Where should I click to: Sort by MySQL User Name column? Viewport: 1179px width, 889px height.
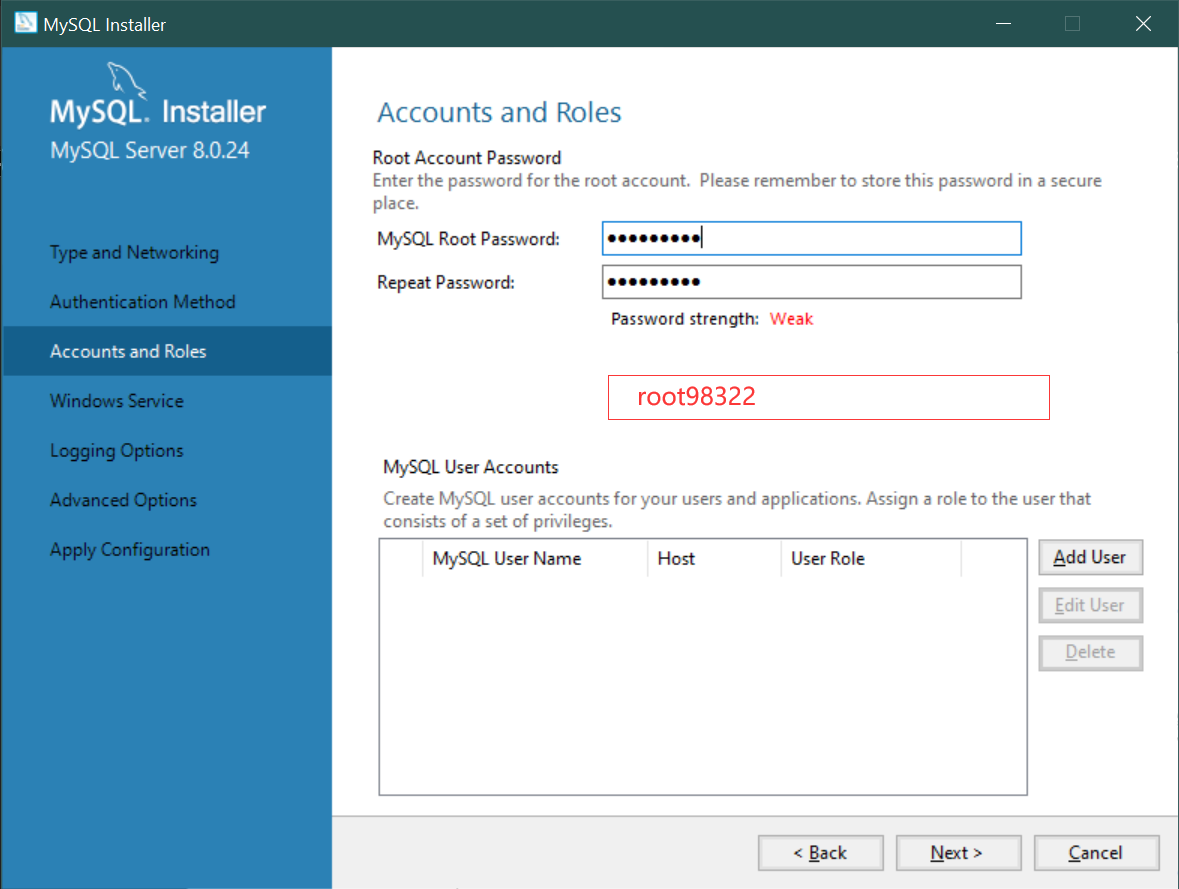coord(535,559)
